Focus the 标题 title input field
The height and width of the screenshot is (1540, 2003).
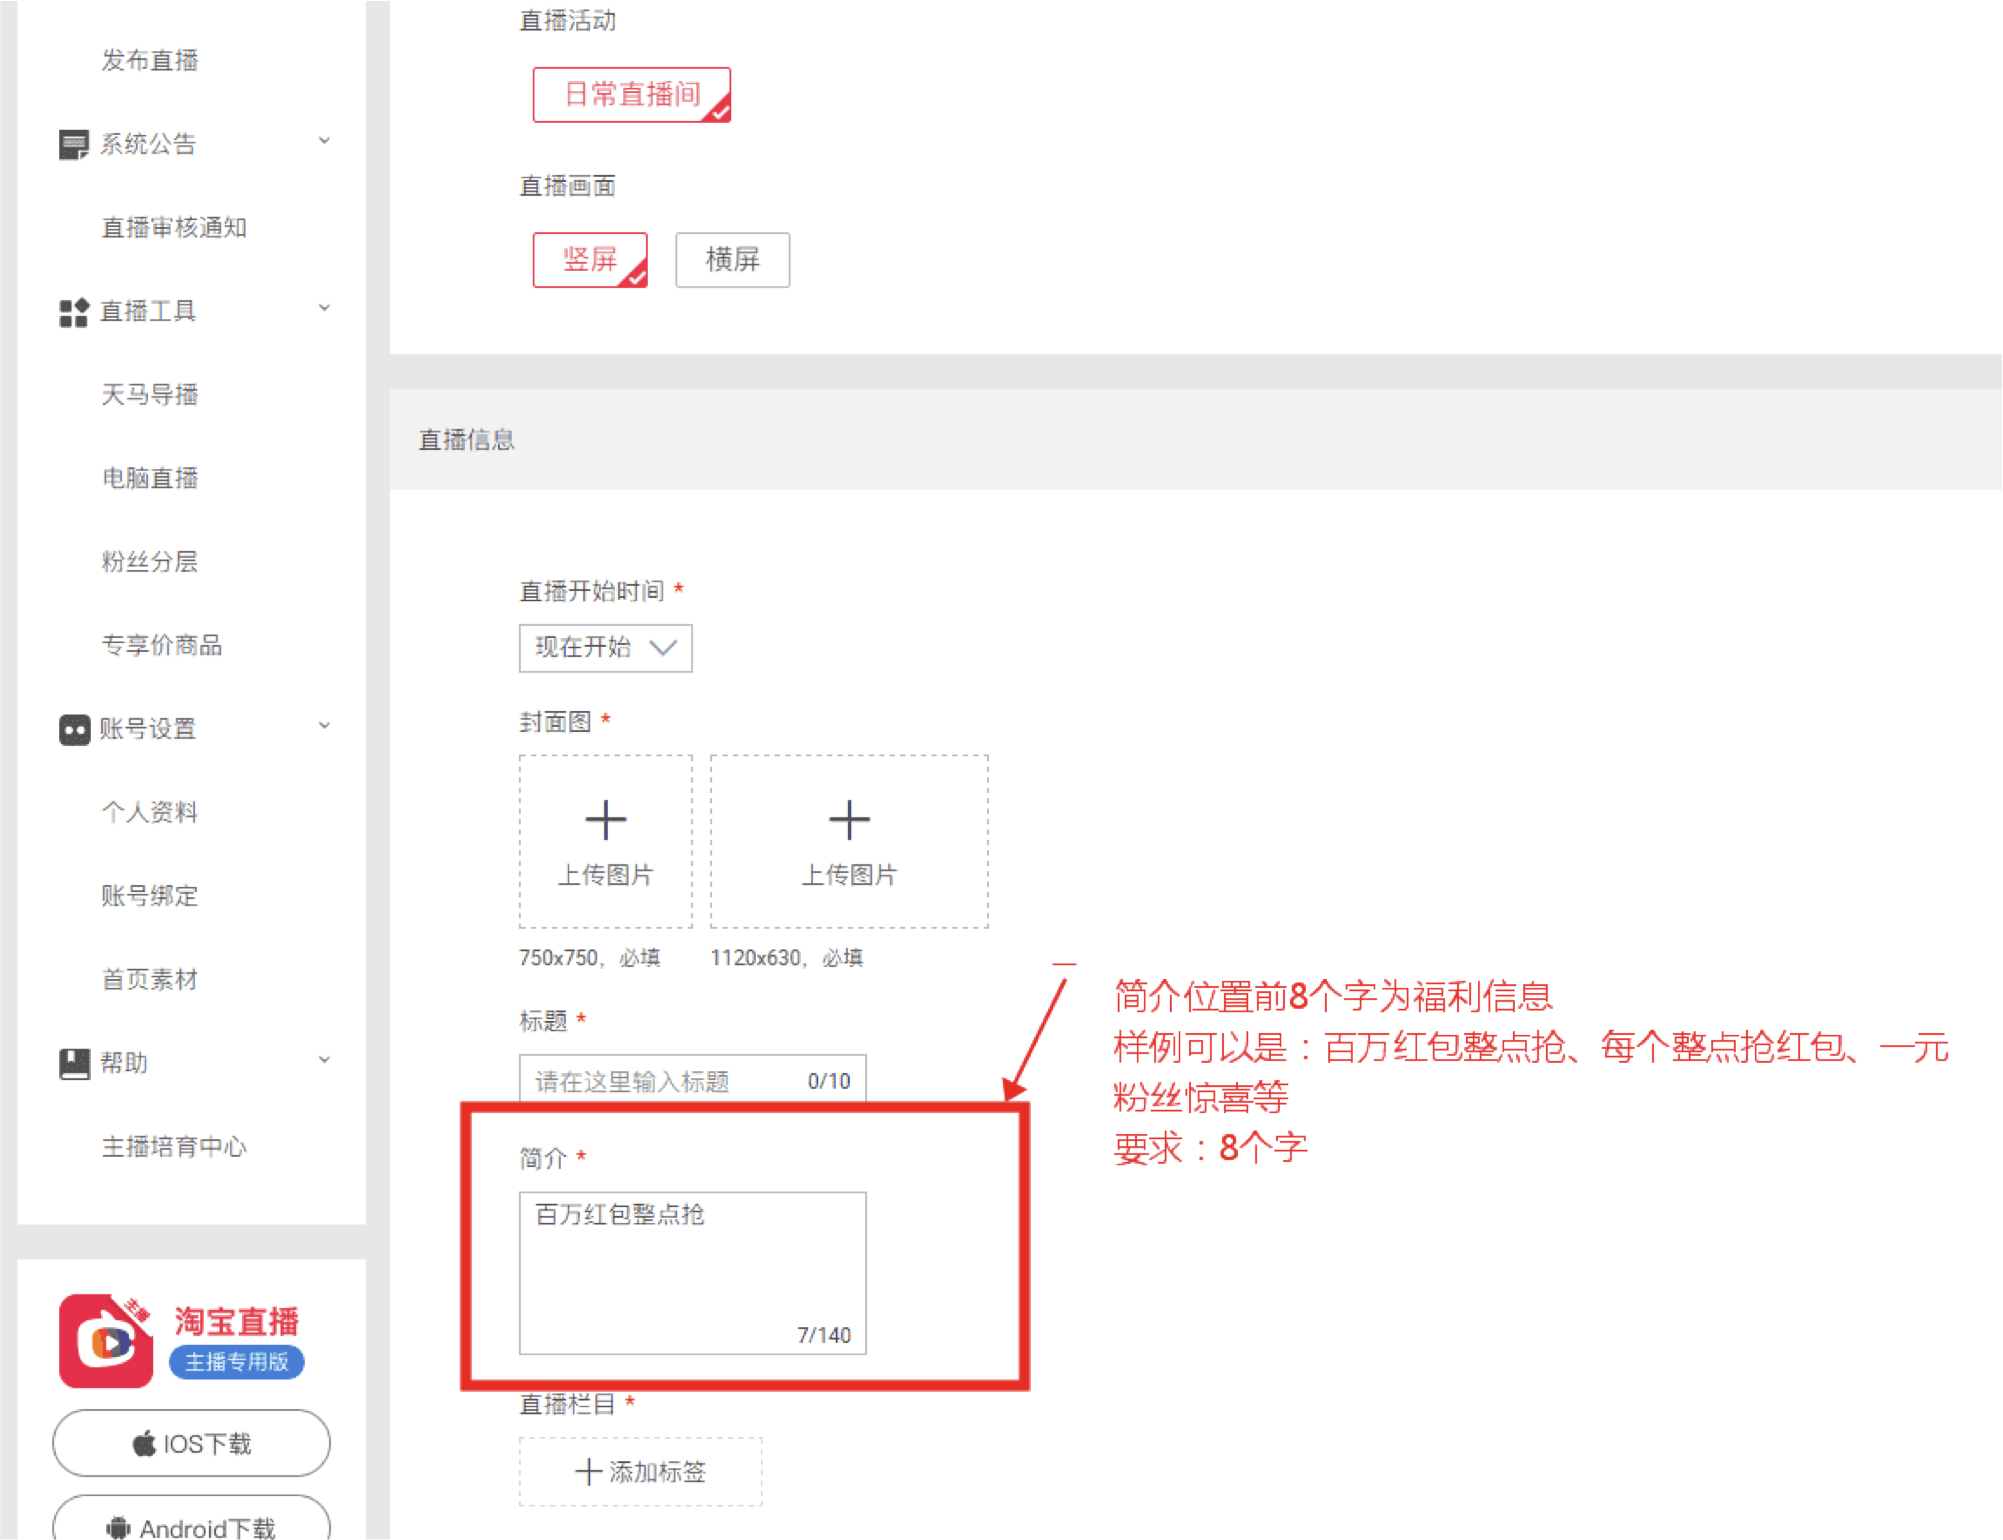pos(692,1080)
